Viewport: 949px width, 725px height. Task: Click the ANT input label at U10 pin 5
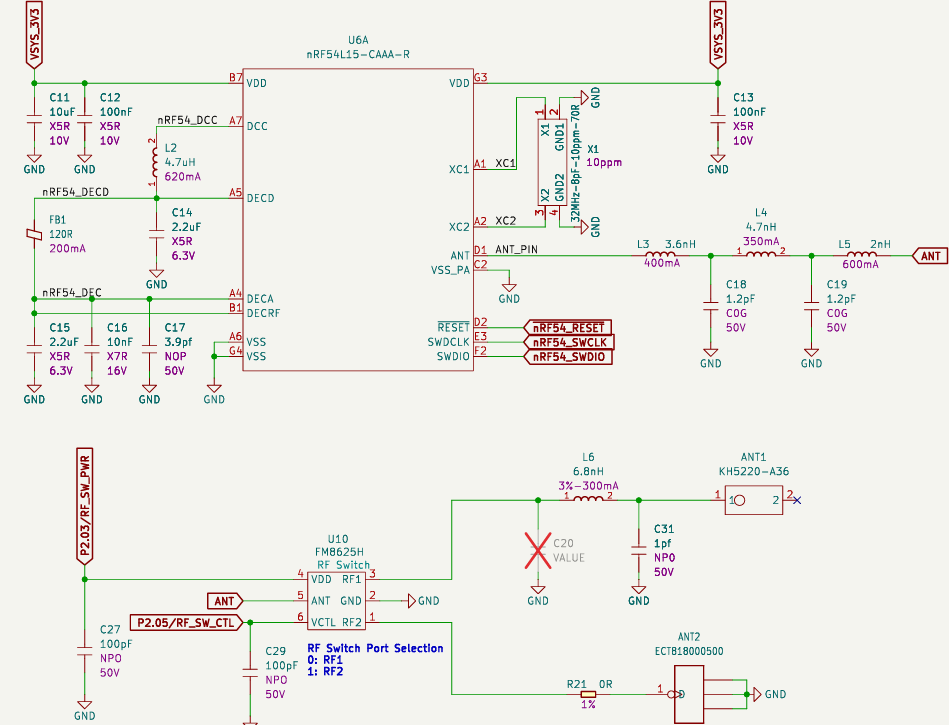coord(225,601)
